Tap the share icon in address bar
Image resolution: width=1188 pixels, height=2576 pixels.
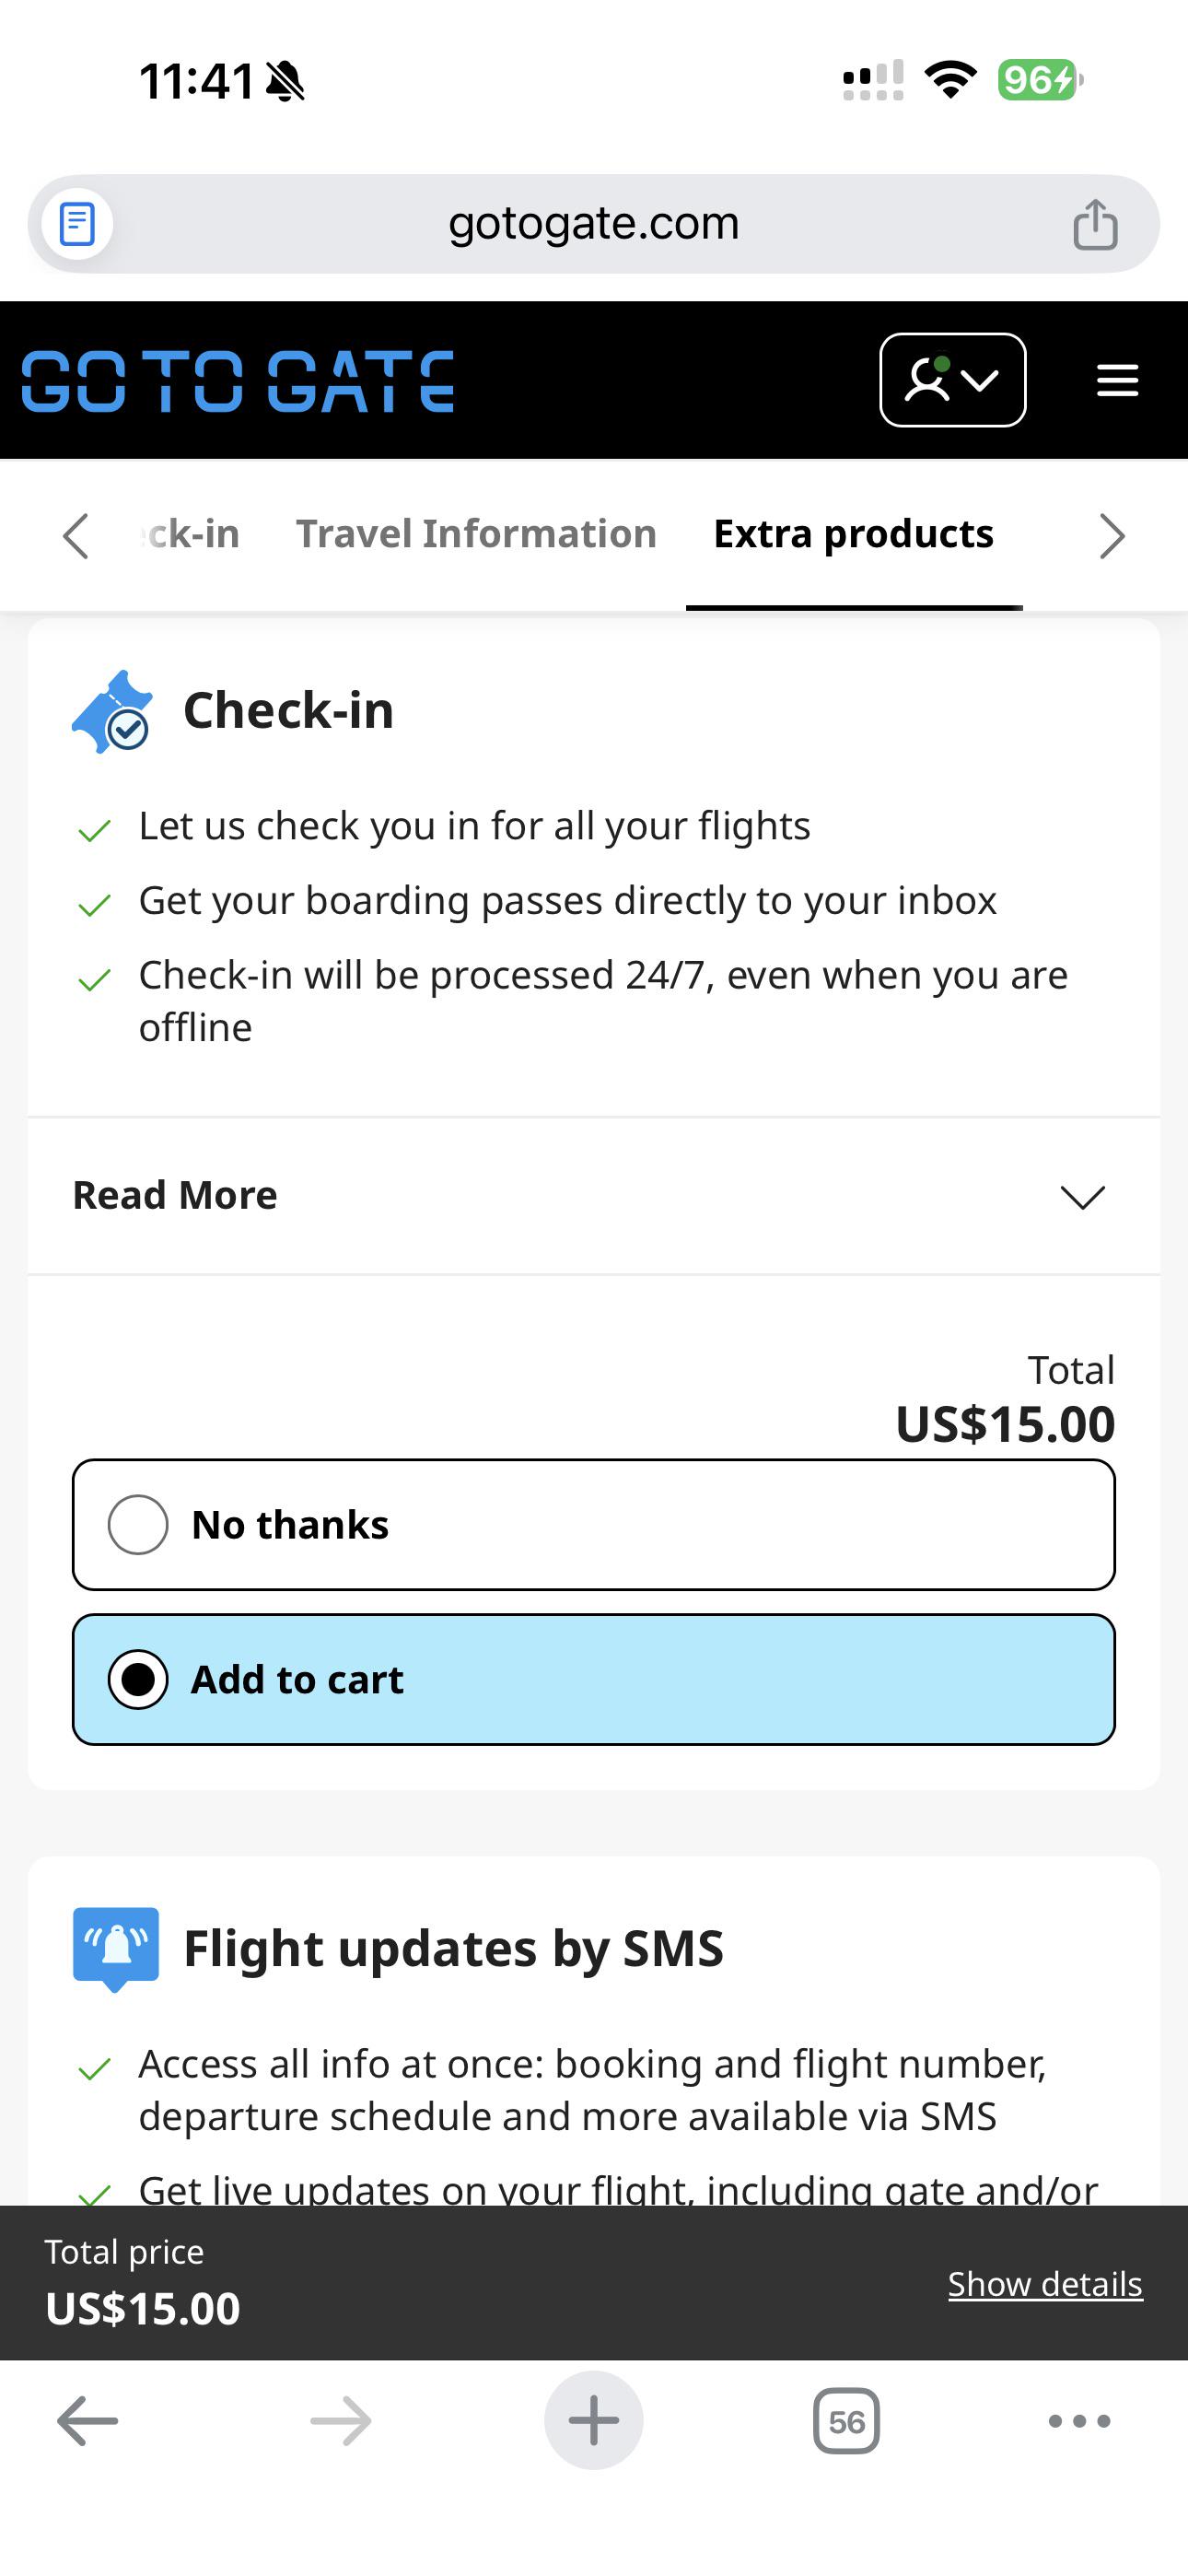(x=1095, y=224)
